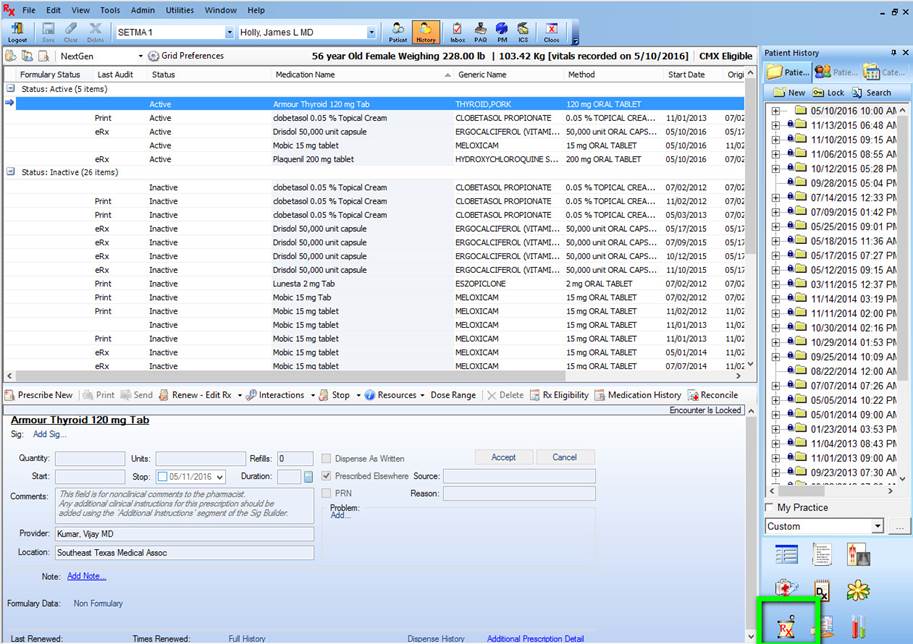This screenshot has height=644, width=913.
Task: Switch to the Cate... history tab
Action: [883, 72]
